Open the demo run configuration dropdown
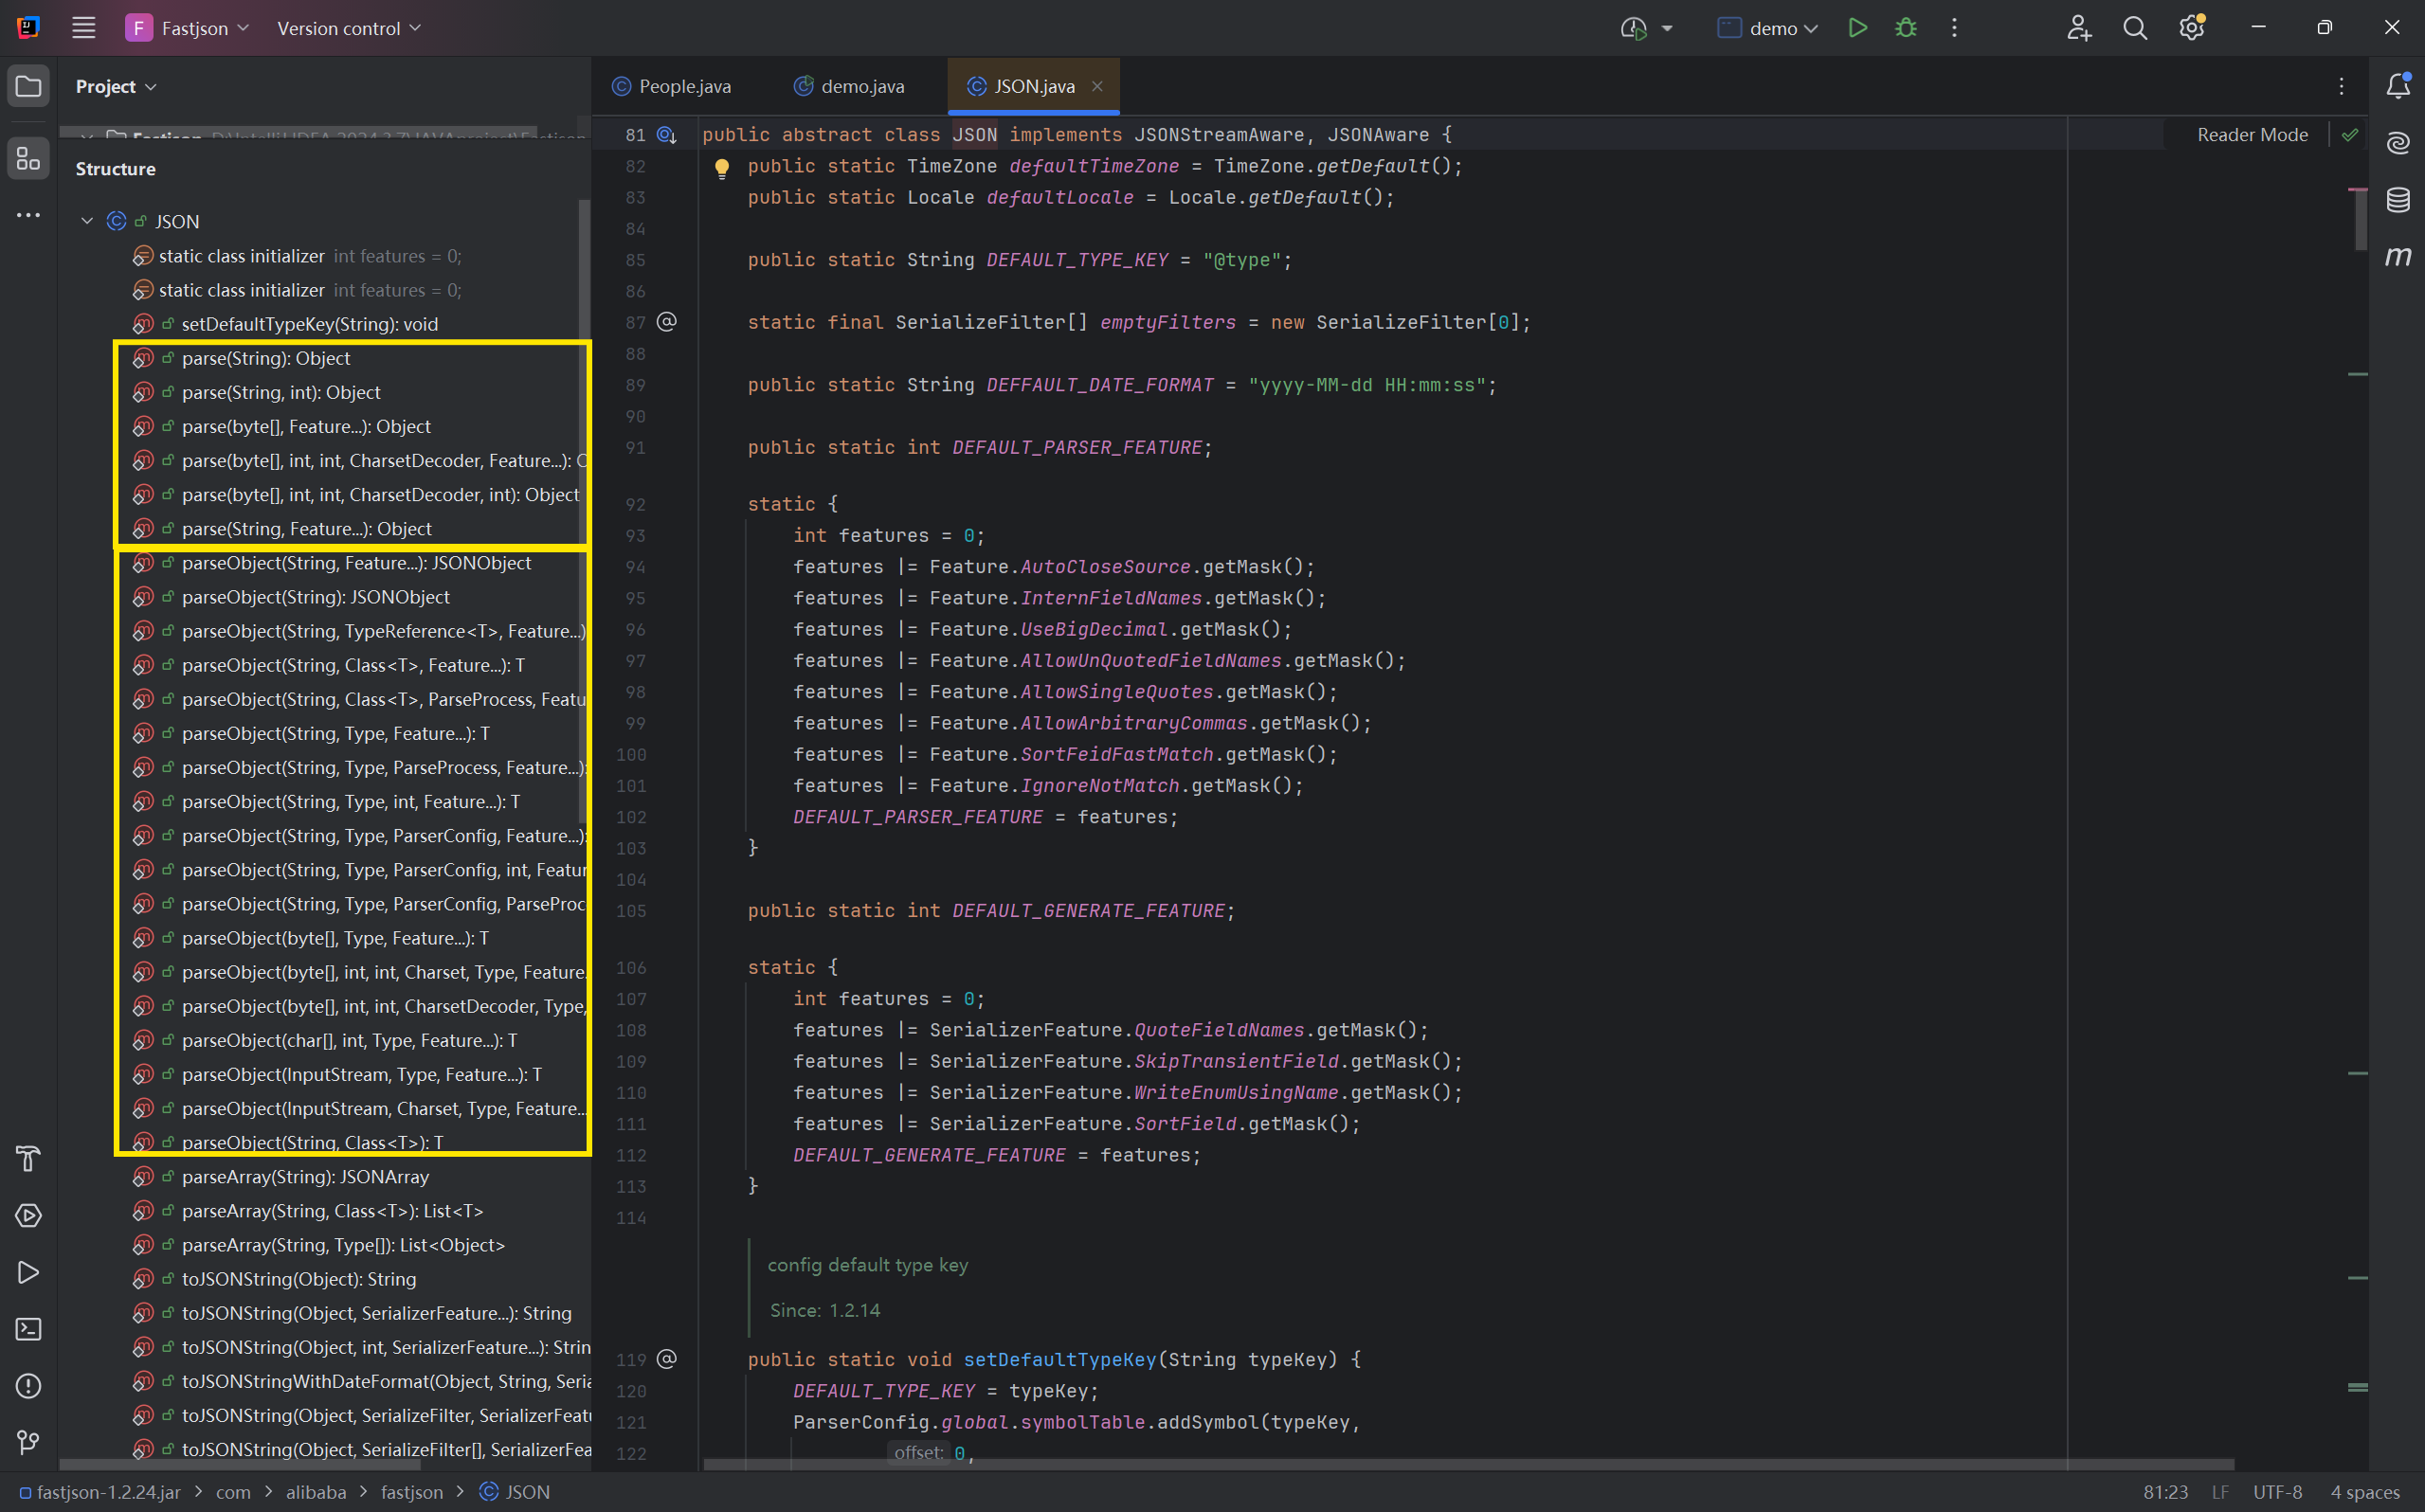Image resolution: width=2425 pixels, height=1512 pixels. coord(1768,28)
